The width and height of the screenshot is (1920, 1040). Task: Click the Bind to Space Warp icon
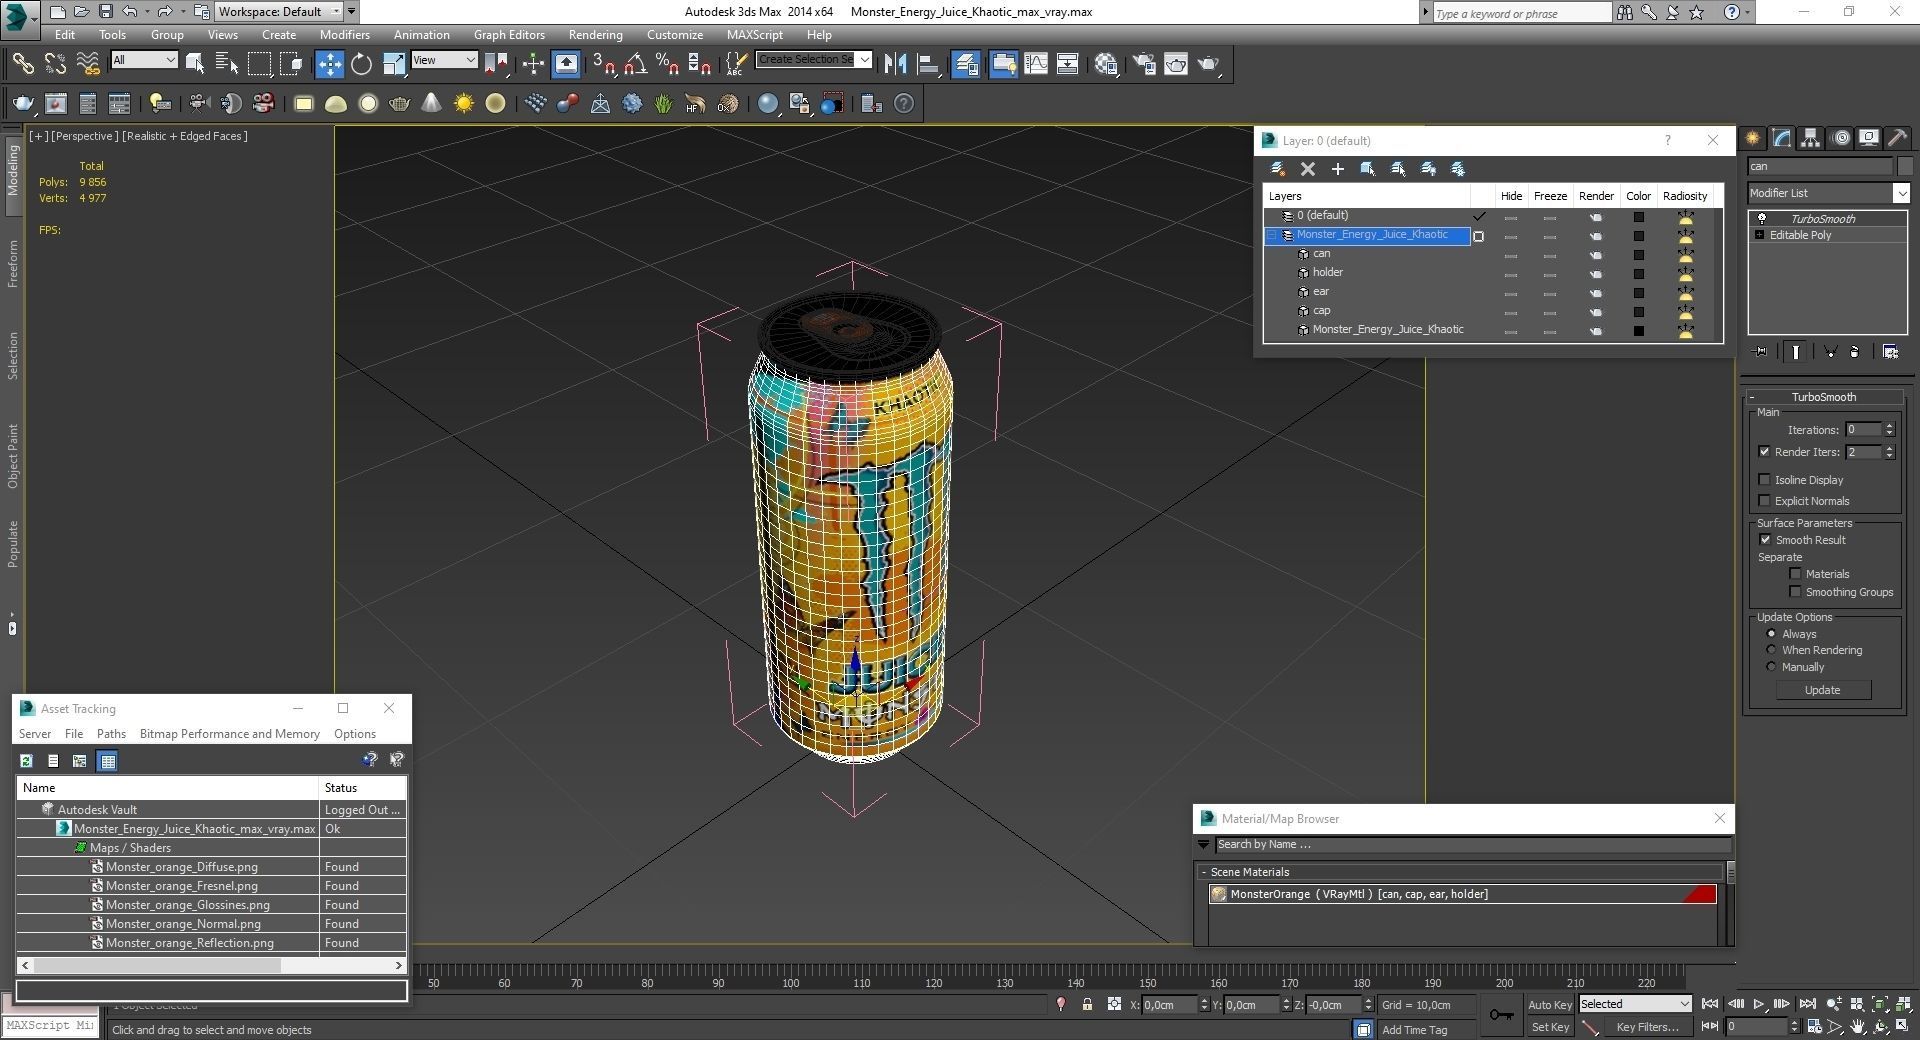click(x=88, y=64)
